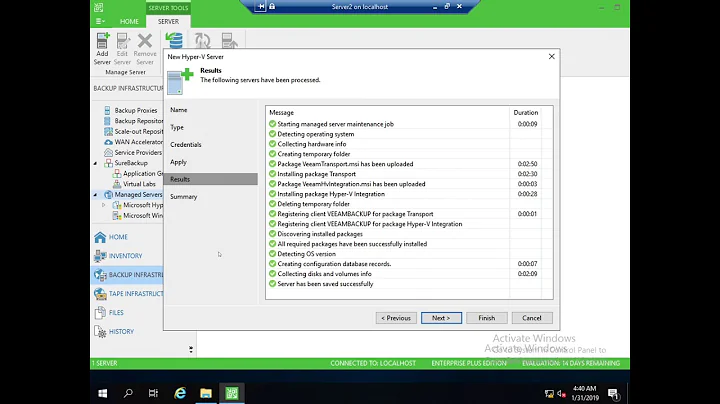Click the Duration column header
The height and width of the screenshot is (404, 720).
click(525, 112)
